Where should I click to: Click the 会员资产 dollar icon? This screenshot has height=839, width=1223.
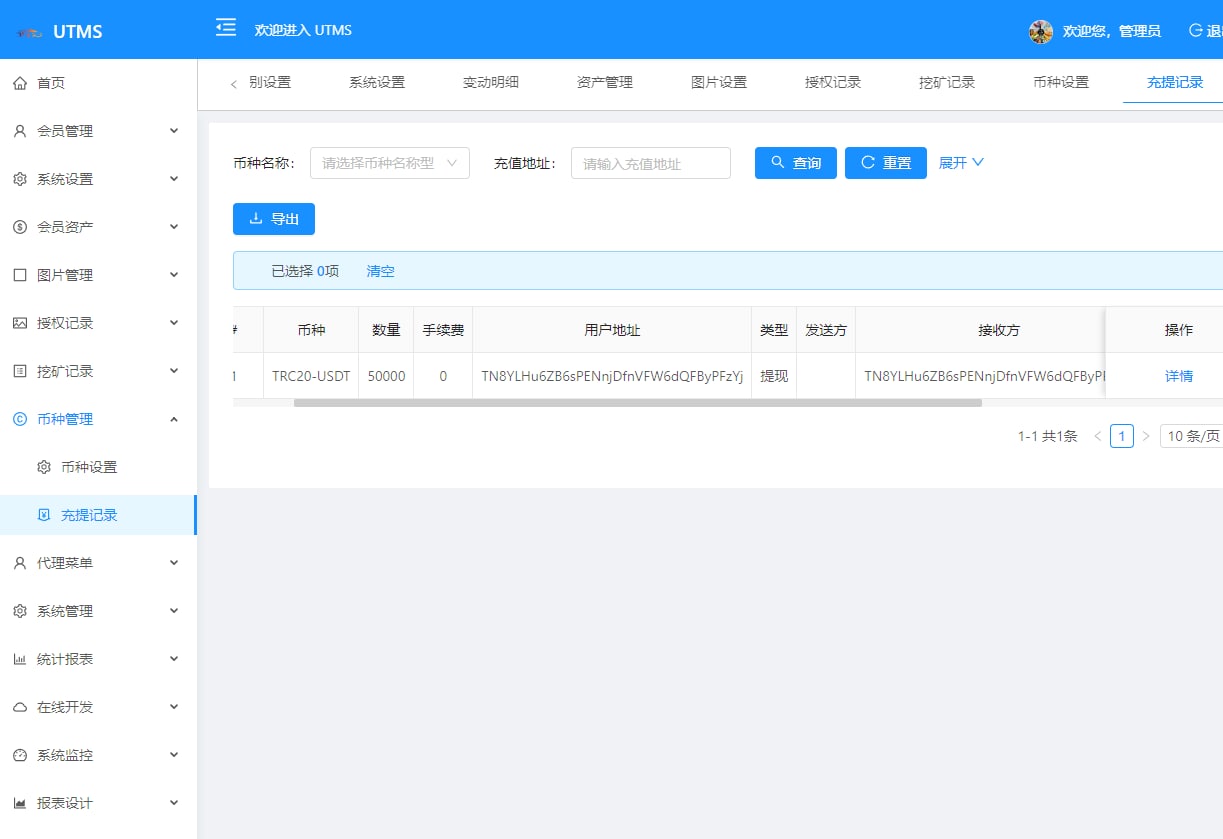20,227
